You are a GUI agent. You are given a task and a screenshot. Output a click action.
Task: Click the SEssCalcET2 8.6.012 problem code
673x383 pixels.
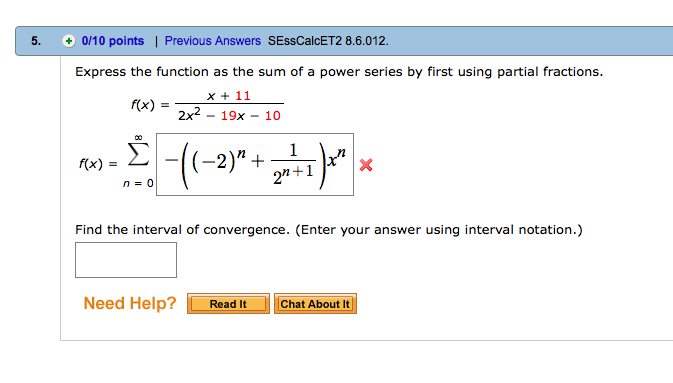(x=328, y=41)
